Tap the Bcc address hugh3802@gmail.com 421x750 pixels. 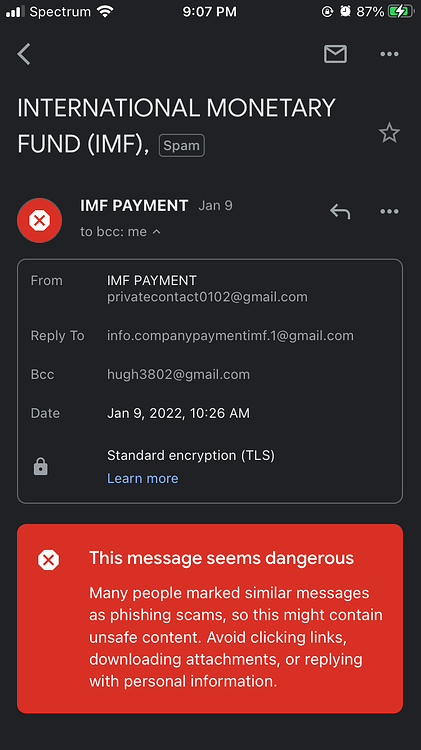tap(178, 375)
